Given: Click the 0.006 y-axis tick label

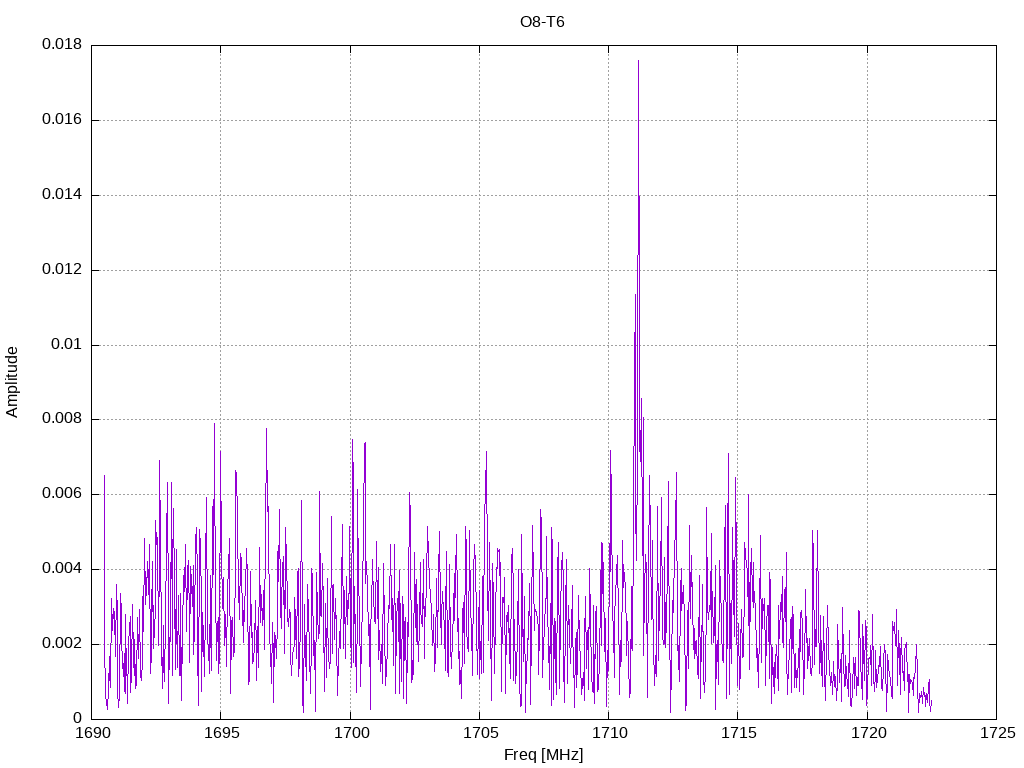Looking at the screenshot, I should coord(62,494).
